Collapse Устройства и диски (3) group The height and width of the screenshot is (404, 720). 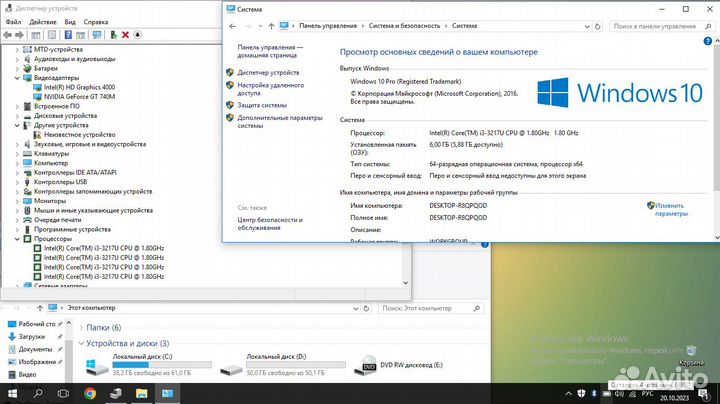(81, 343)
